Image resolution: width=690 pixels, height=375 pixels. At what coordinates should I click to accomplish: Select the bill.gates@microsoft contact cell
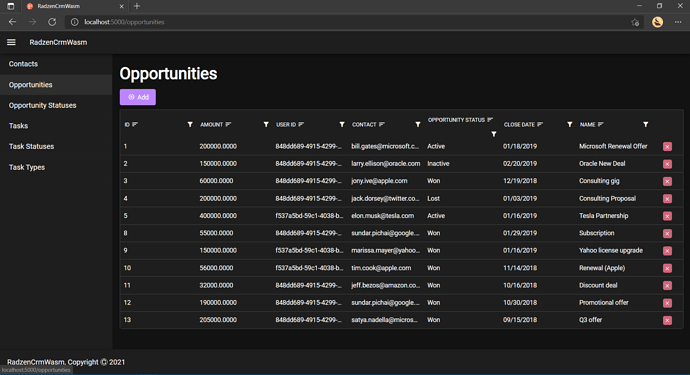pos(385,146)
